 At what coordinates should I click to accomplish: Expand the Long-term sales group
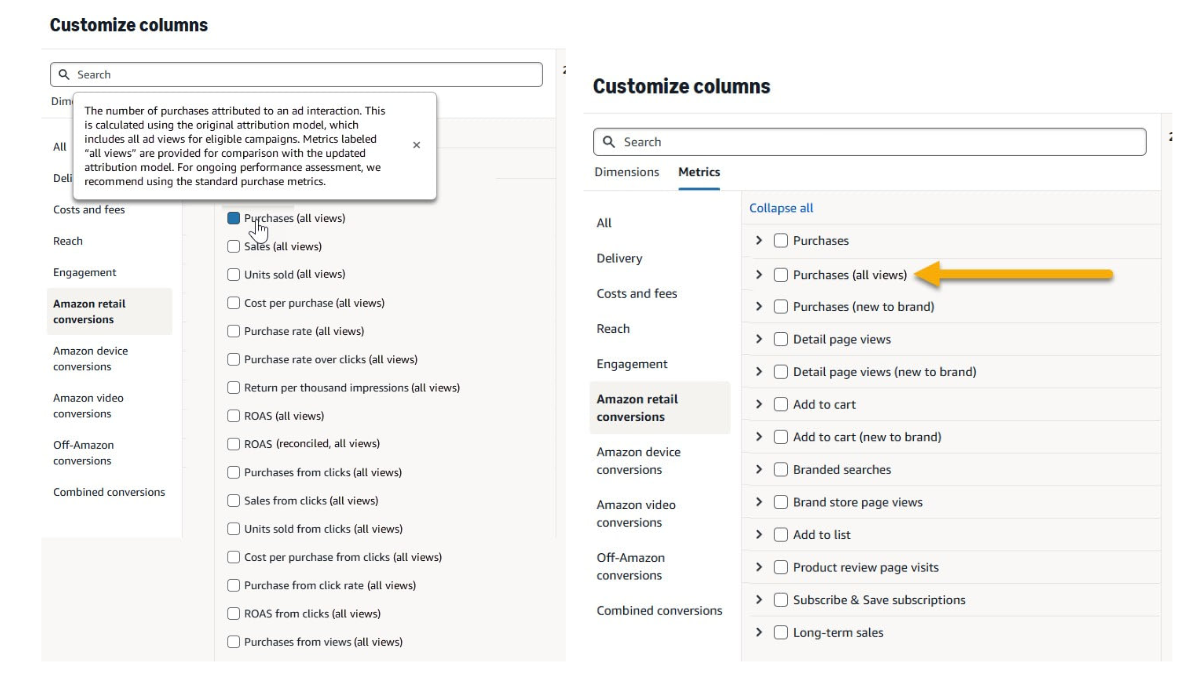(759, 632)
